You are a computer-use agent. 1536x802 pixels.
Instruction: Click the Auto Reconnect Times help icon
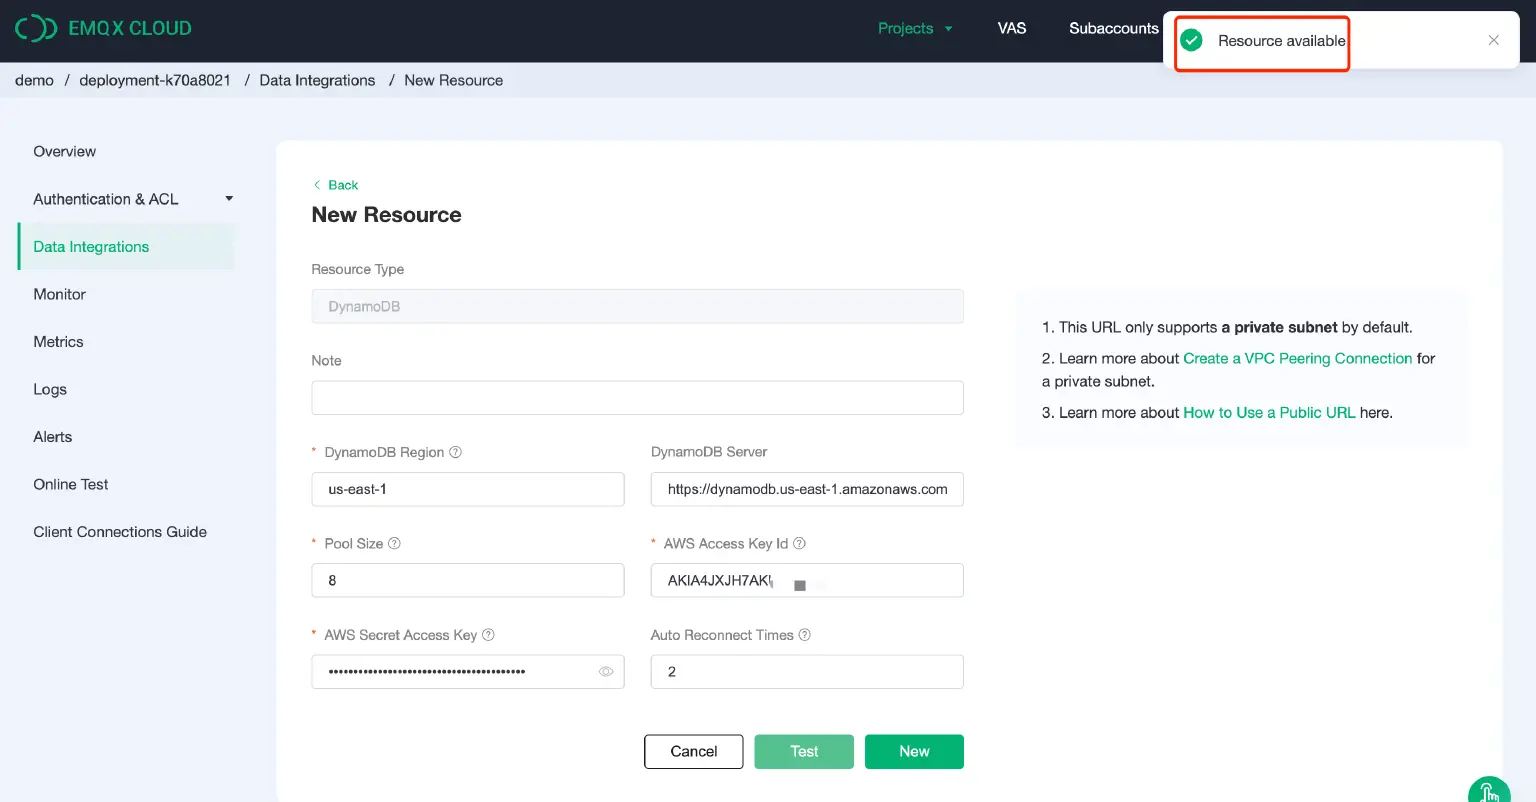click(x=806, y=634)
